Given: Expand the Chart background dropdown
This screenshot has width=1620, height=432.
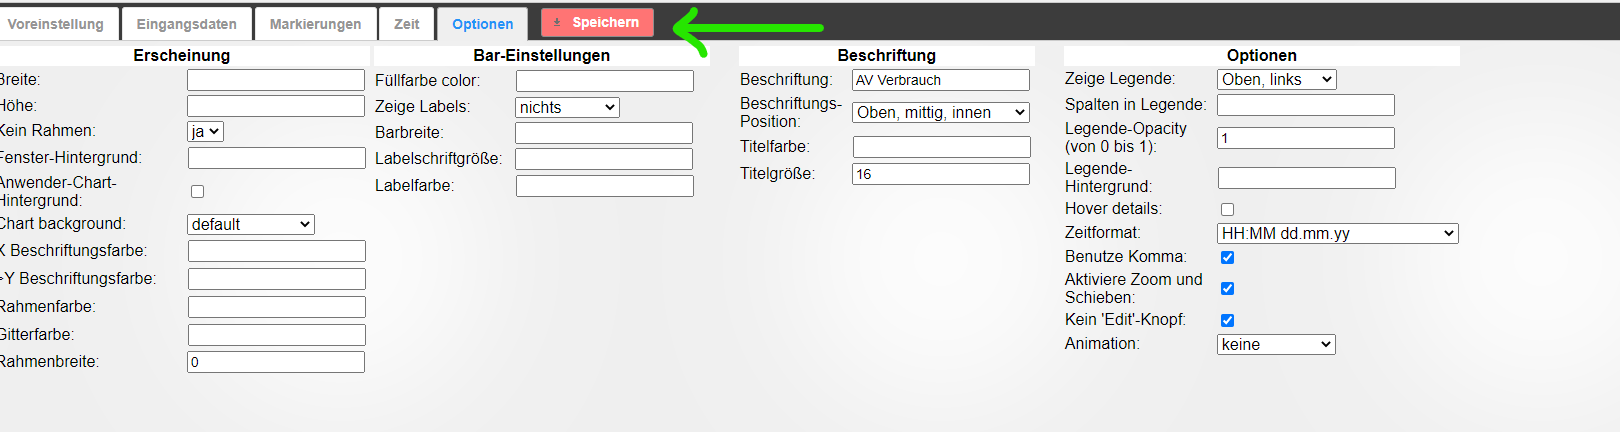Looking at the screenshot, I should pos(251,224).
